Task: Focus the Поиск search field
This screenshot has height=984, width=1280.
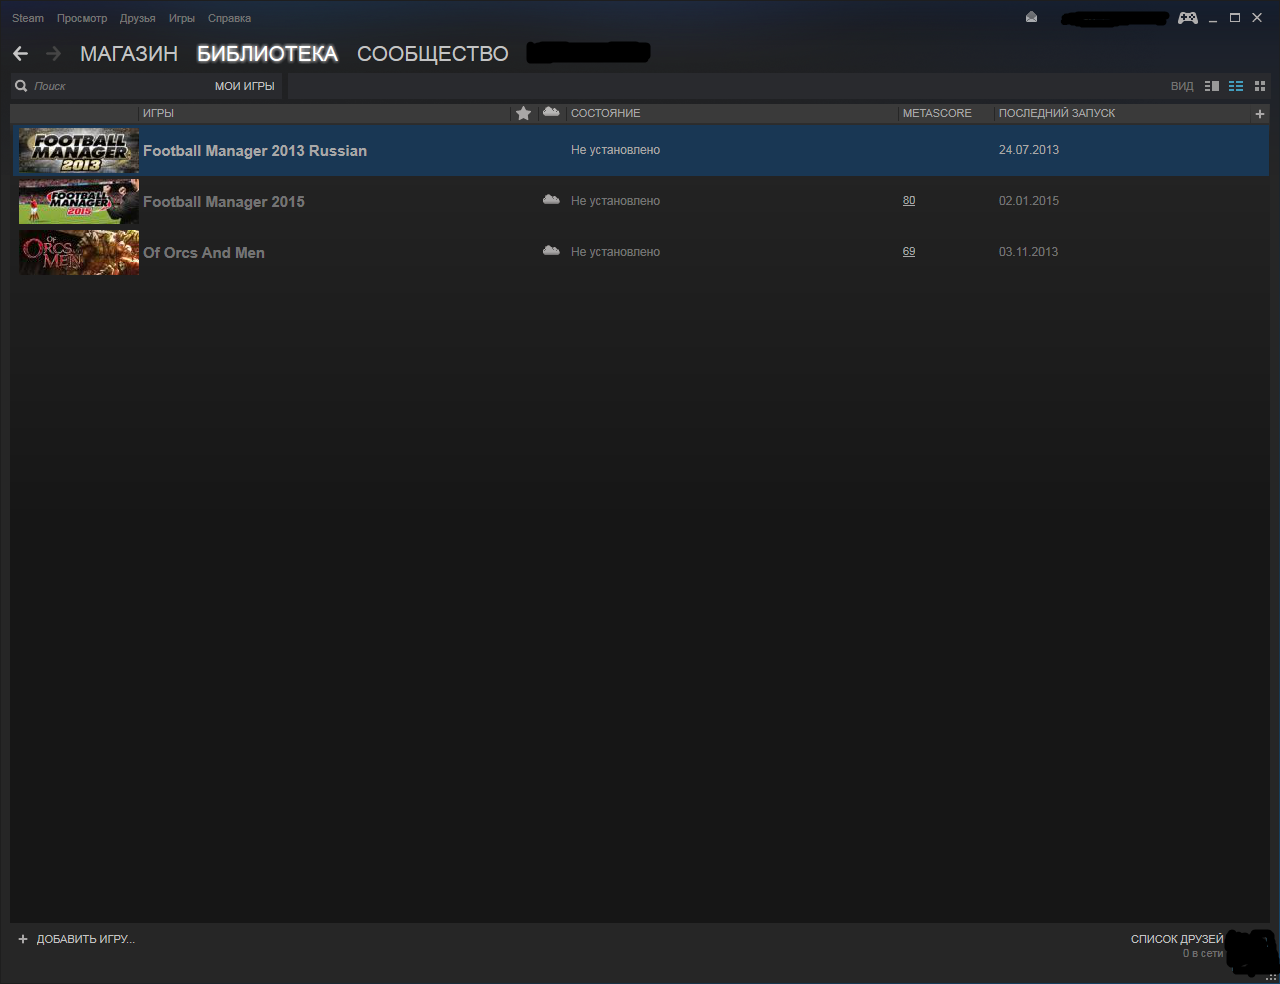Action: click(x=110, y=86)
